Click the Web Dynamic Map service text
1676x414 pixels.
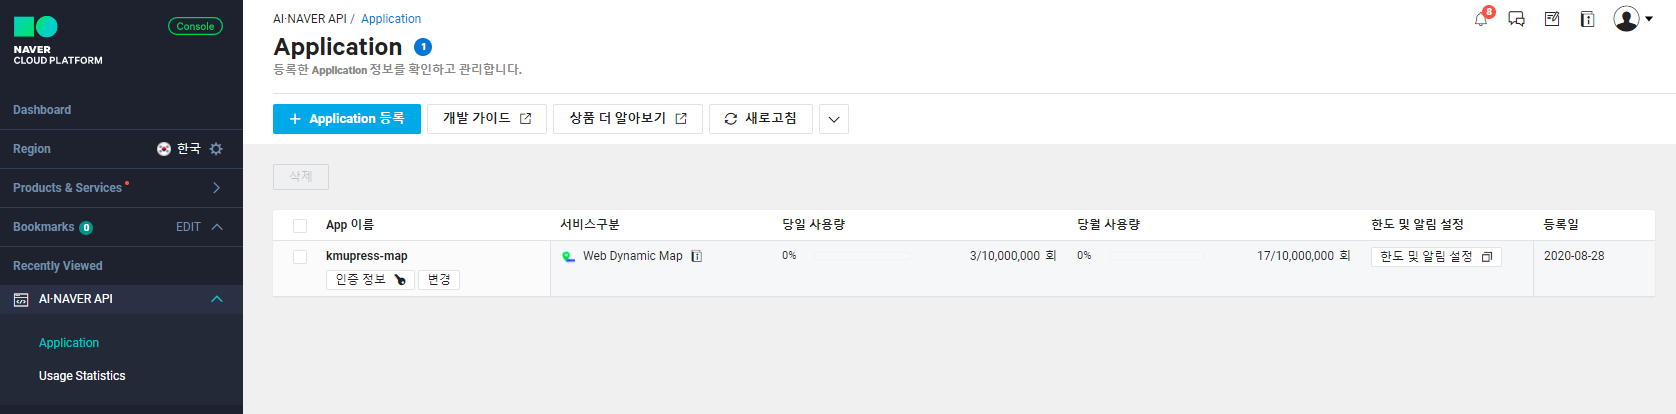633,256
